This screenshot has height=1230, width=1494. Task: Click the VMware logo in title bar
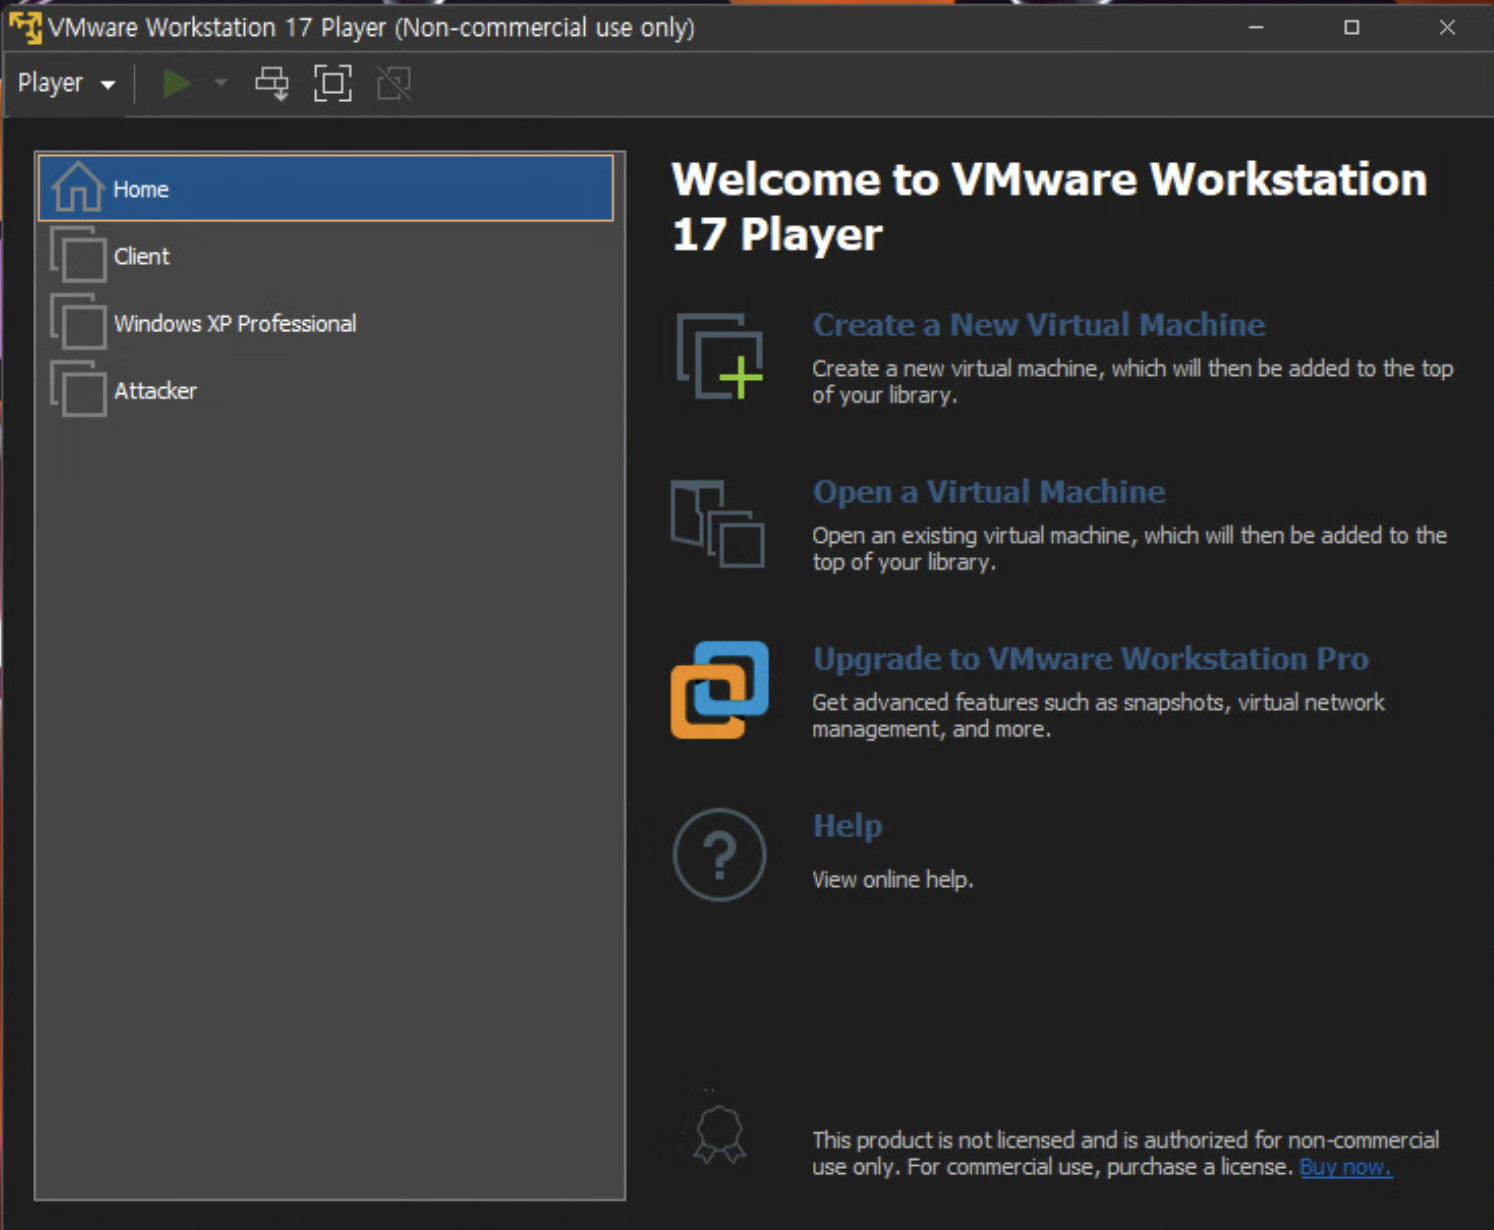[26, 27]
